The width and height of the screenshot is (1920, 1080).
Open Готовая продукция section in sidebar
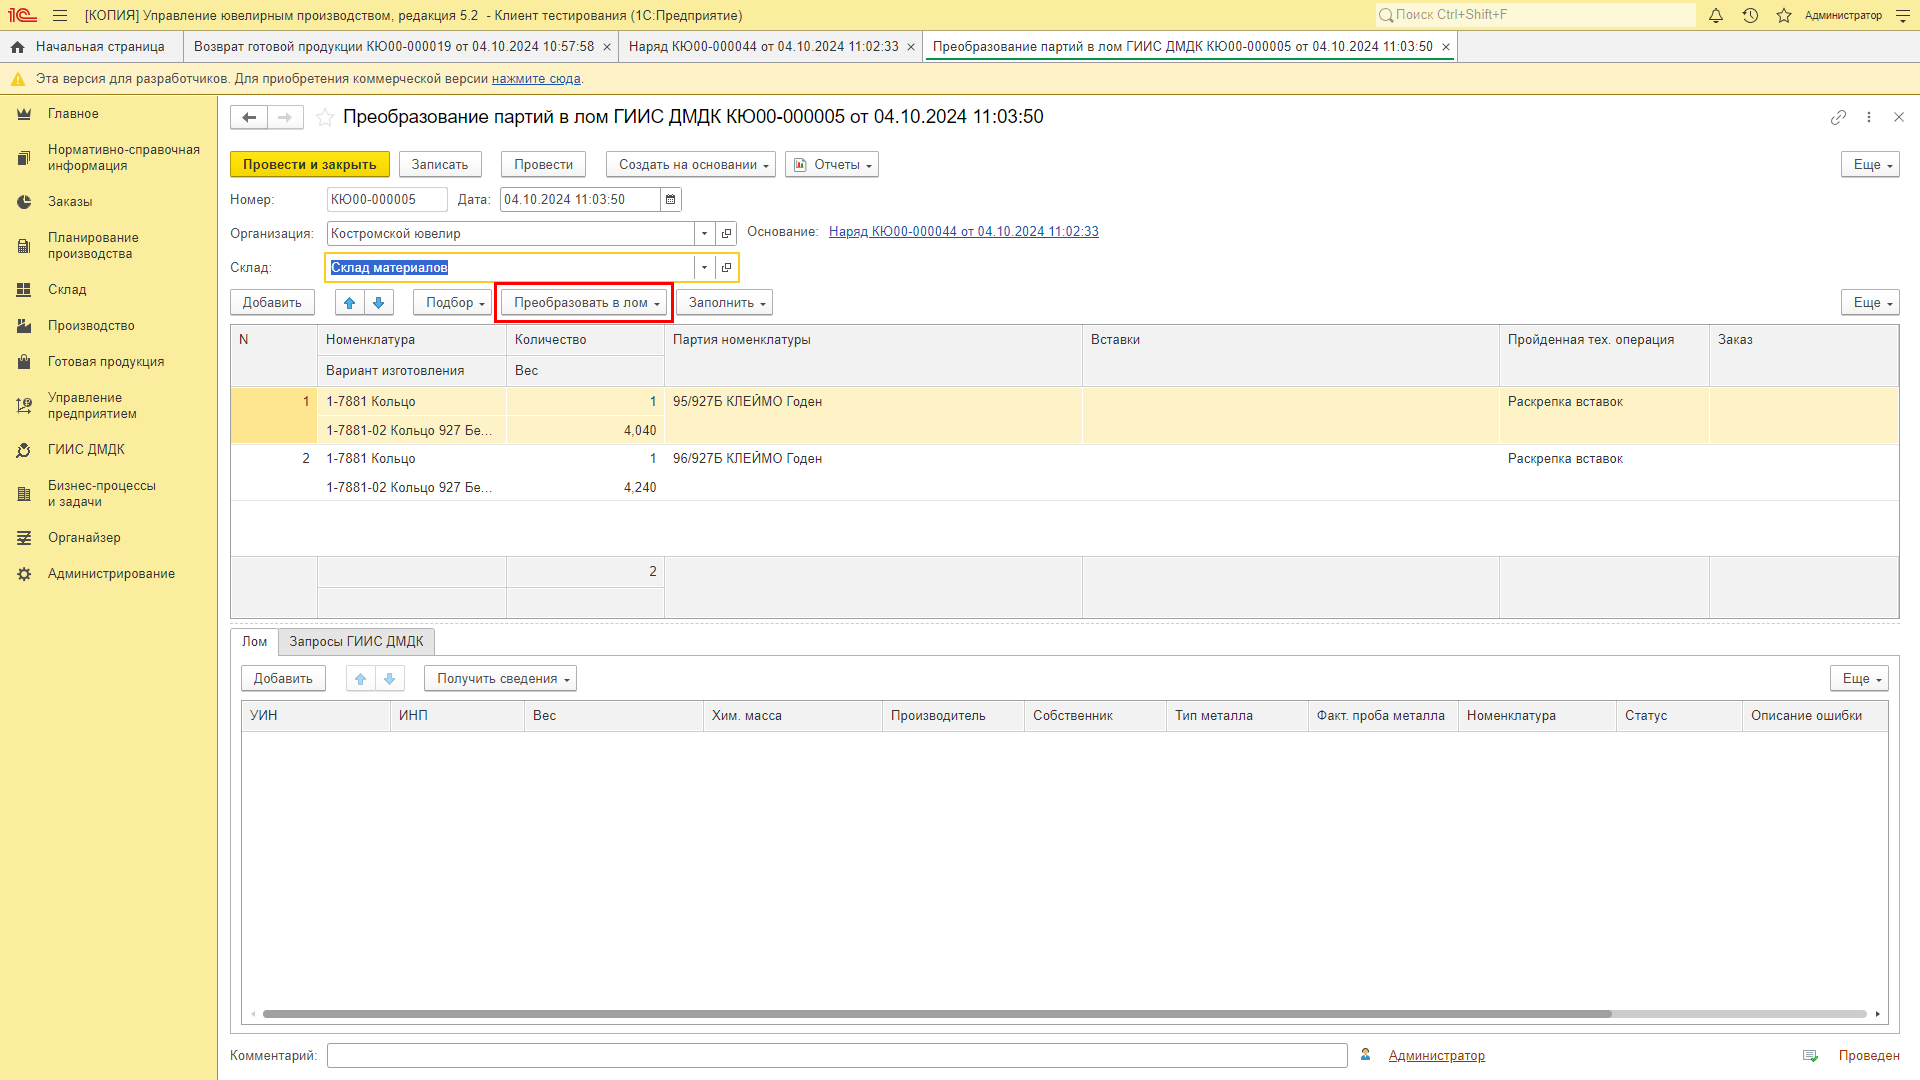pyautogui.click(x=106, y=362)
